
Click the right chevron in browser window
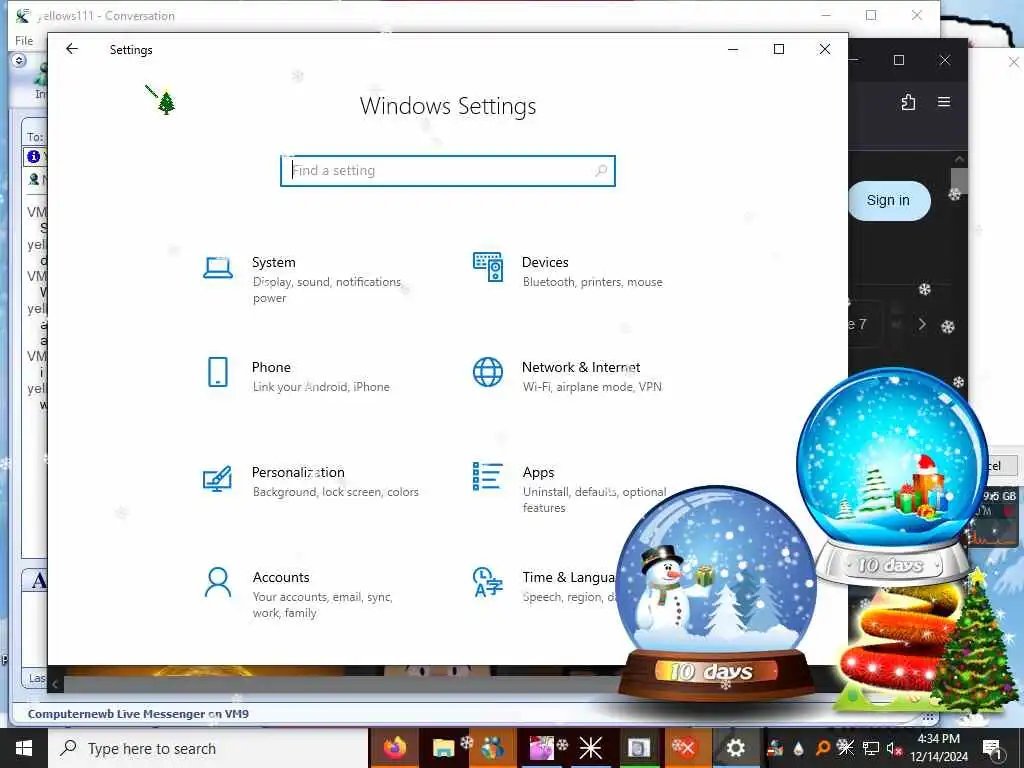point(921,324)
